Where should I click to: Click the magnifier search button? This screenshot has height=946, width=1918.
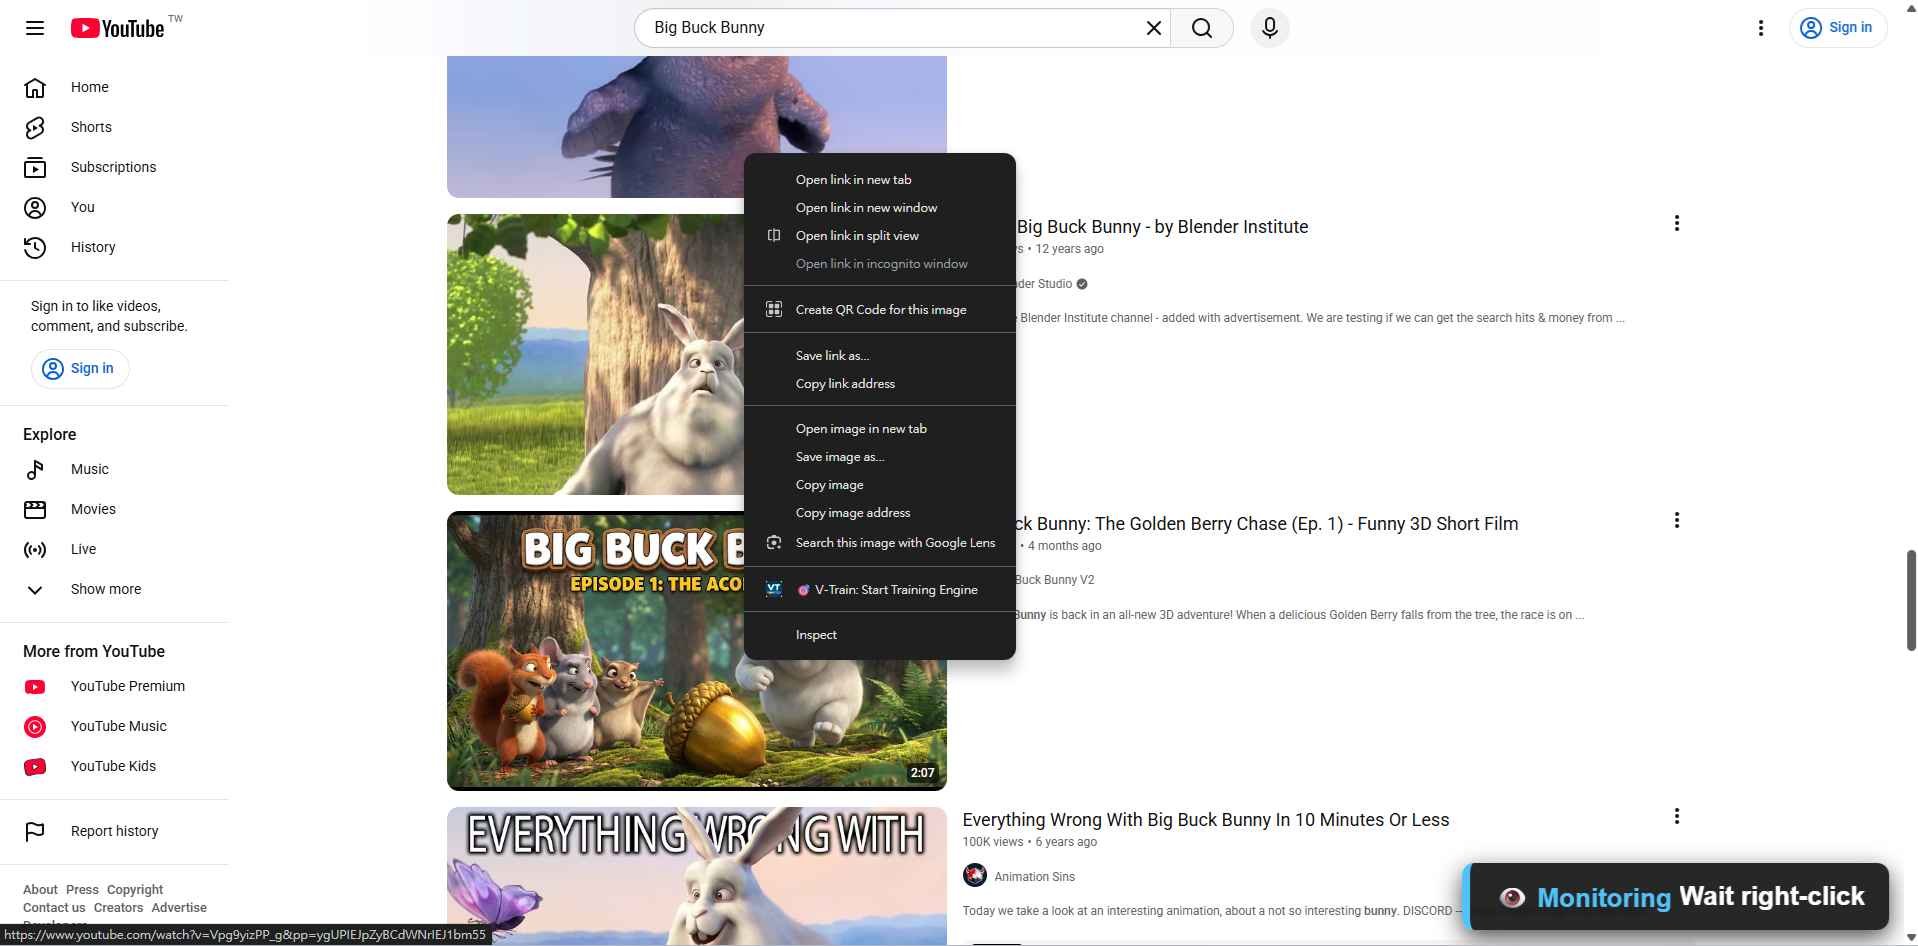[x=1202, y=28]
